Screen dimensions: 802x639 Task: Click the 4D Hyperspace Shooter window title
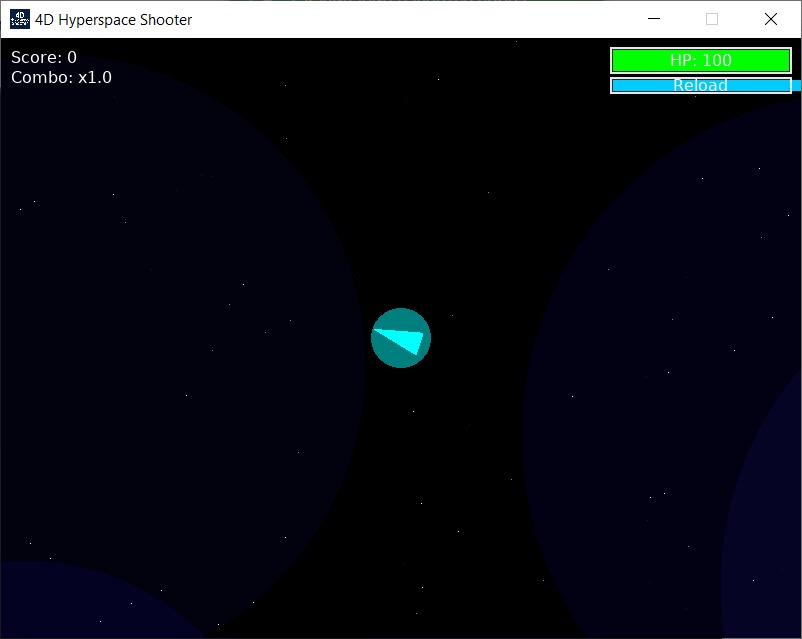(114, 20)
